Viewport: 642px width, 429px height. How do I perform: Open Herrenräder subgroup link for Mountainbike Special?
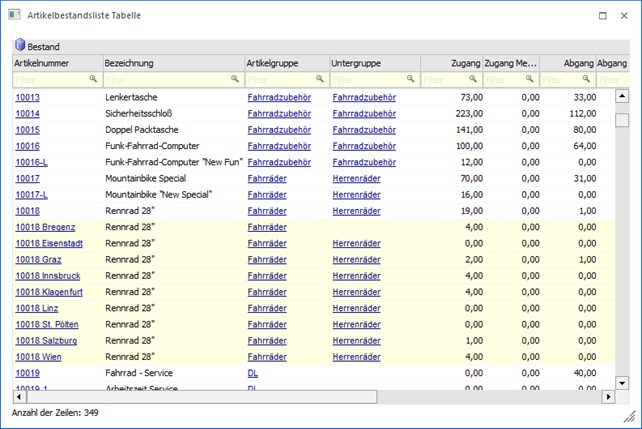tap(356, 179)
